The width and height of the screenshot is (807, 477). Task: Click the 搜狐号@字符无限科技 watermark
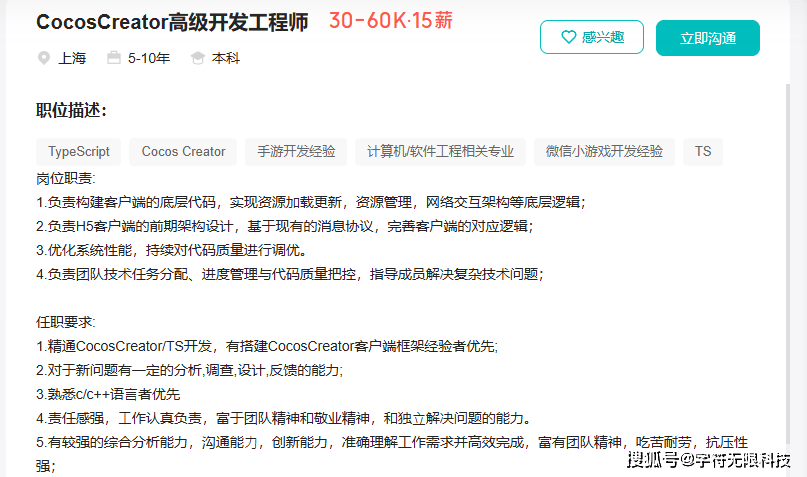click(709, 460)
